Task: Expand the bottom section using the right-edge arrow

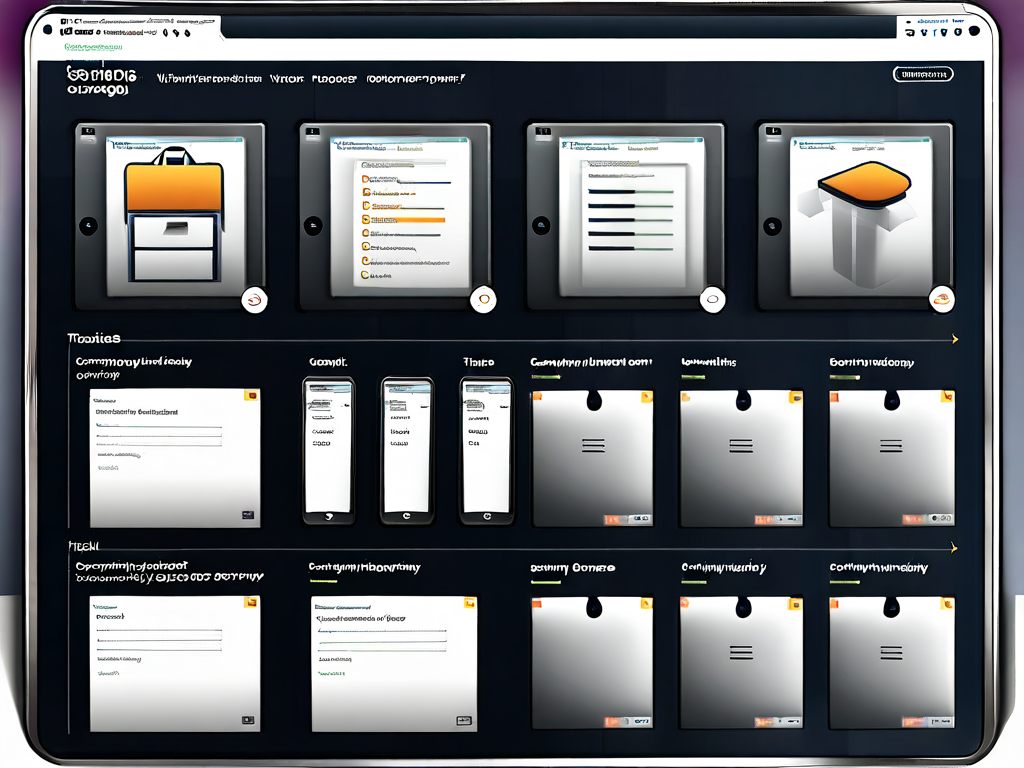Action: (x=955, y=547)
